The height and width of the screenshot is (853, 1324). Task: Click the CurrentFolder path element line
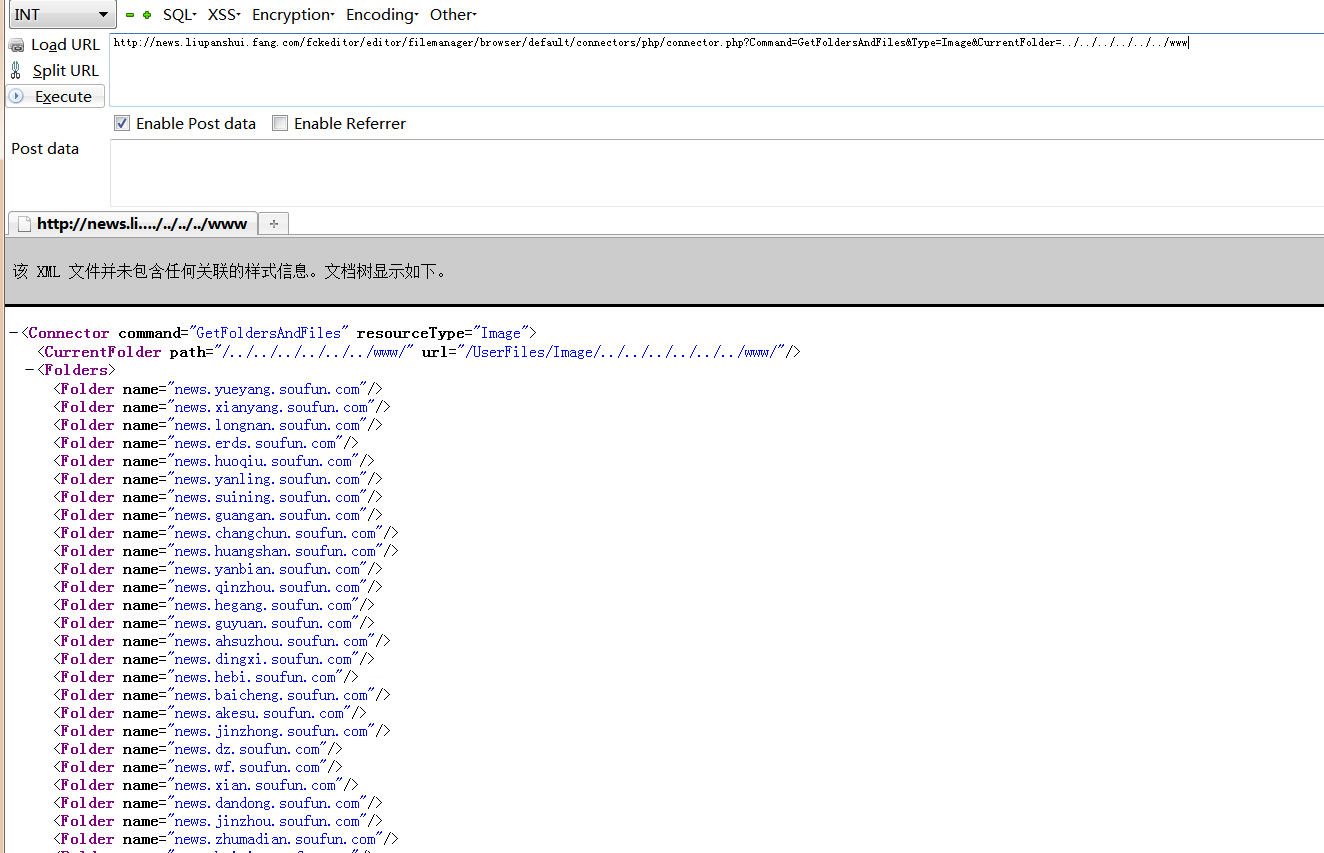pos(419,352)
